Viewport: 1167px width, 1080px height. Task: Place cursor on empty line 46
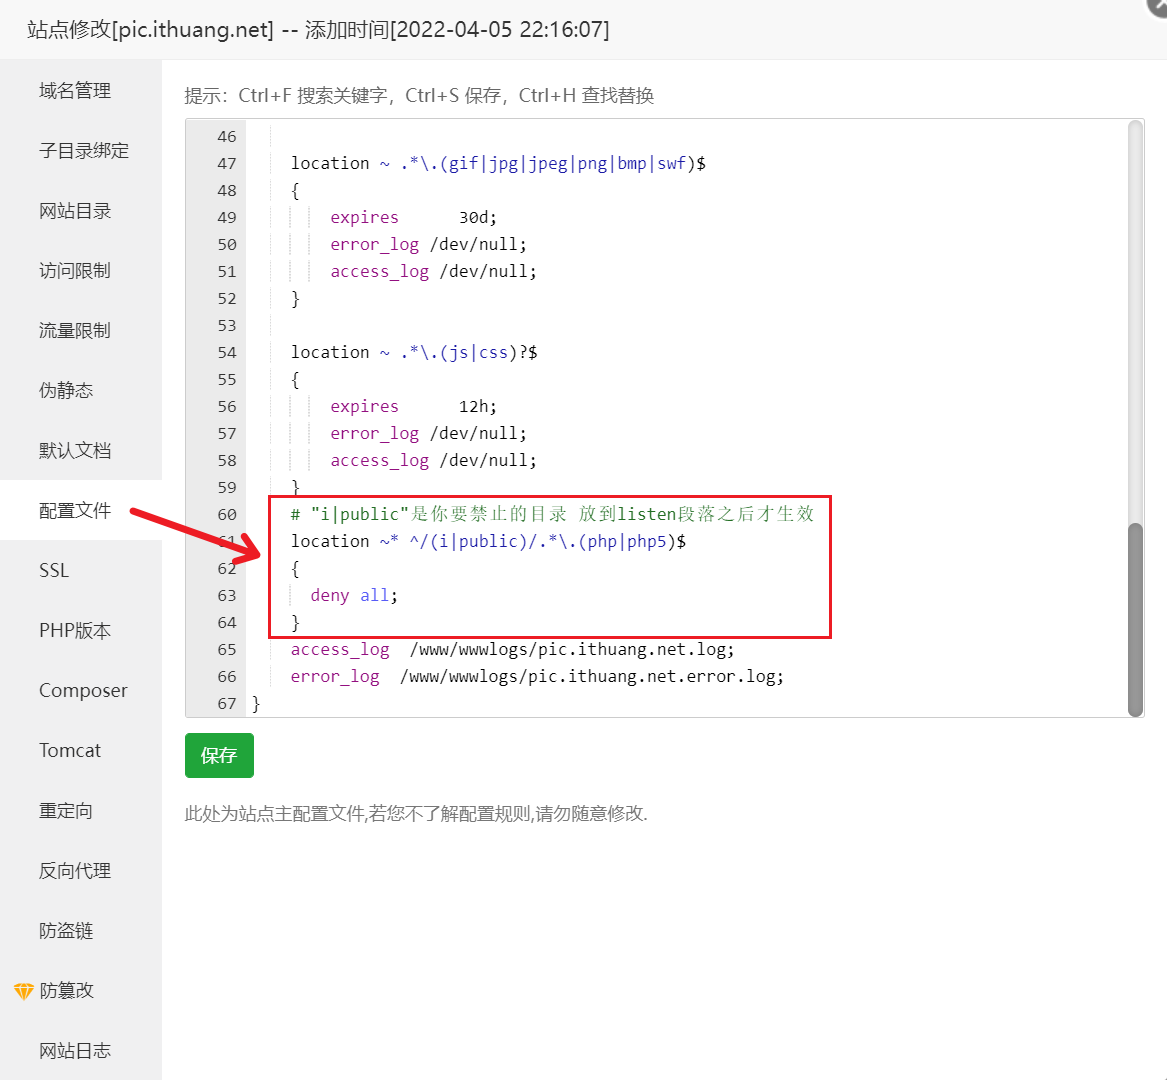tap(688, 137)
